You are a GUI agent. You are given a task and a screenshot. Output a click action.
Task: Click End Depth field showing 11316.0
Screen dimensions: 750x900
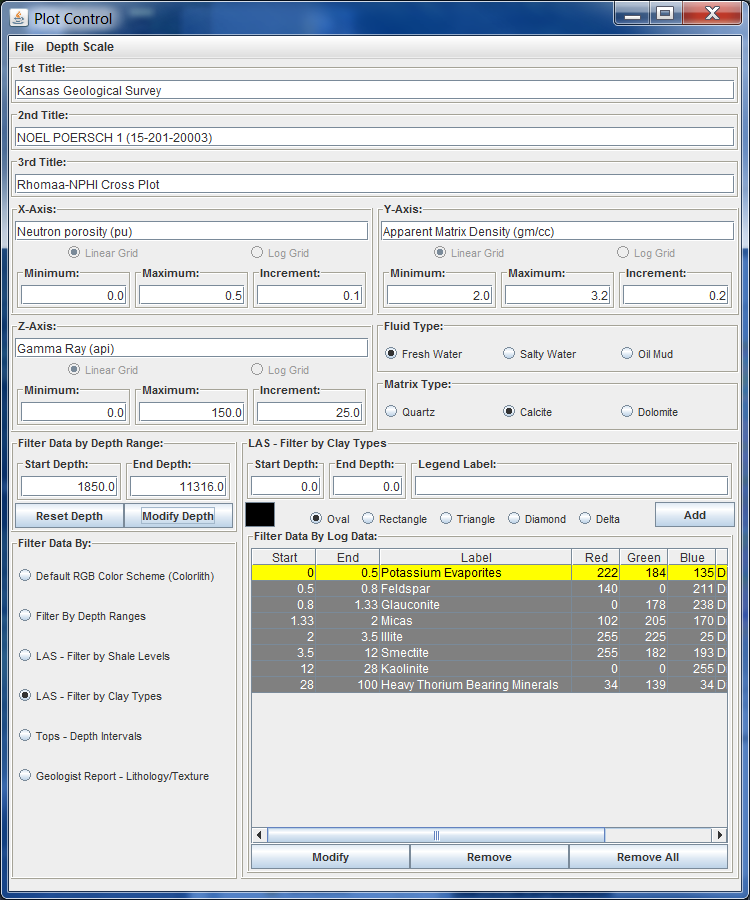[x=177, y=486]
